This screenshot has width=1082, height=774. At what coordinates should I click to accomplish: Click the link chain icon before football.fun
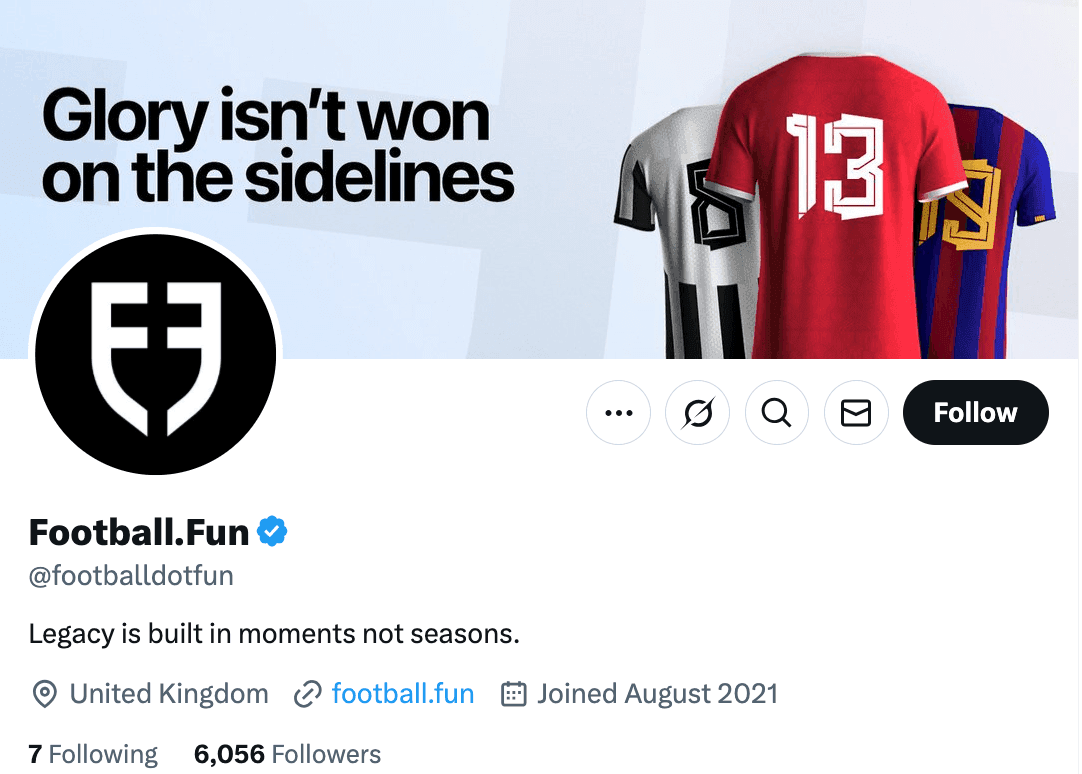[306, 693]
